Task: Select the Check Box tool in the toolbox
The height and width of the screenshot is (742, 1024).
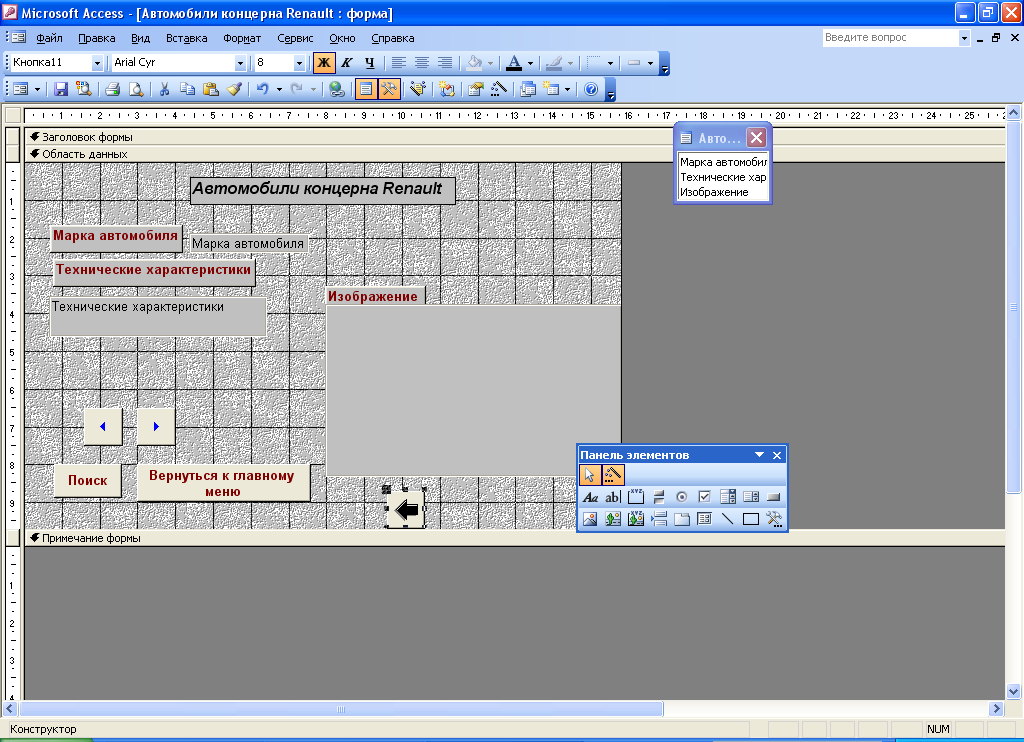Action: click(705, 497)
